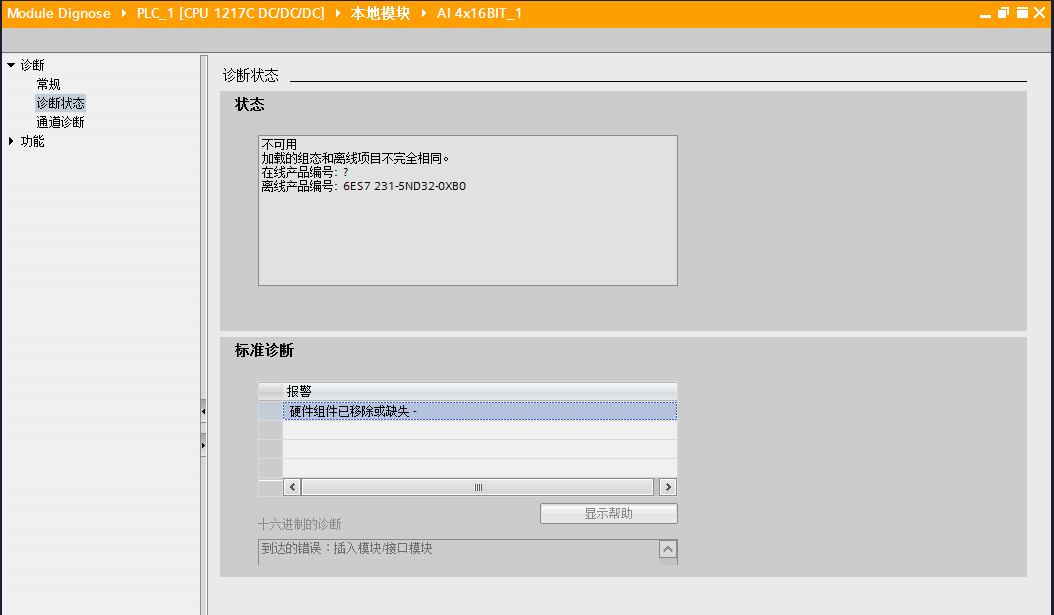Click Module Dignose breadcrumb
The image size is (1054, 615).
(58, 13)
